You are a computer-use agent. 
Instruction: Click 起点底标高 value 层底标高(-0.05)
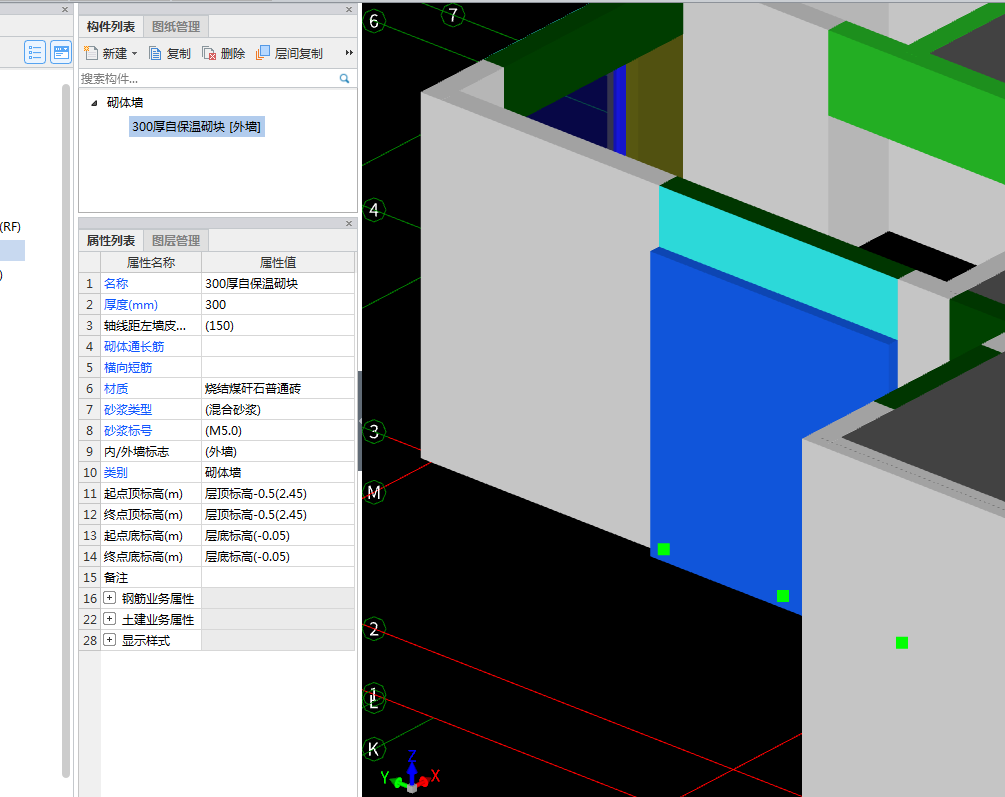(x=278, y=536)
